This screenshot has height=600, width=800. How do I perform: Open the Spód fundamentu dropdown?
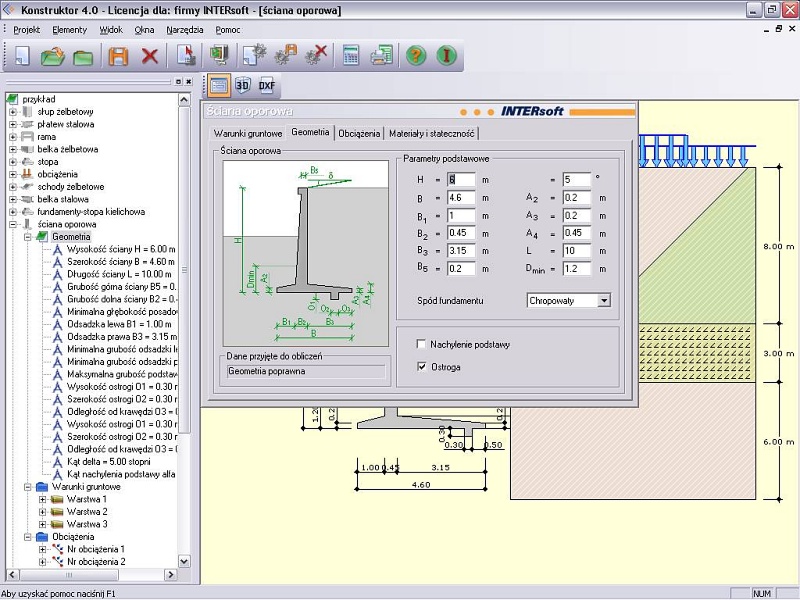point(604,301)
